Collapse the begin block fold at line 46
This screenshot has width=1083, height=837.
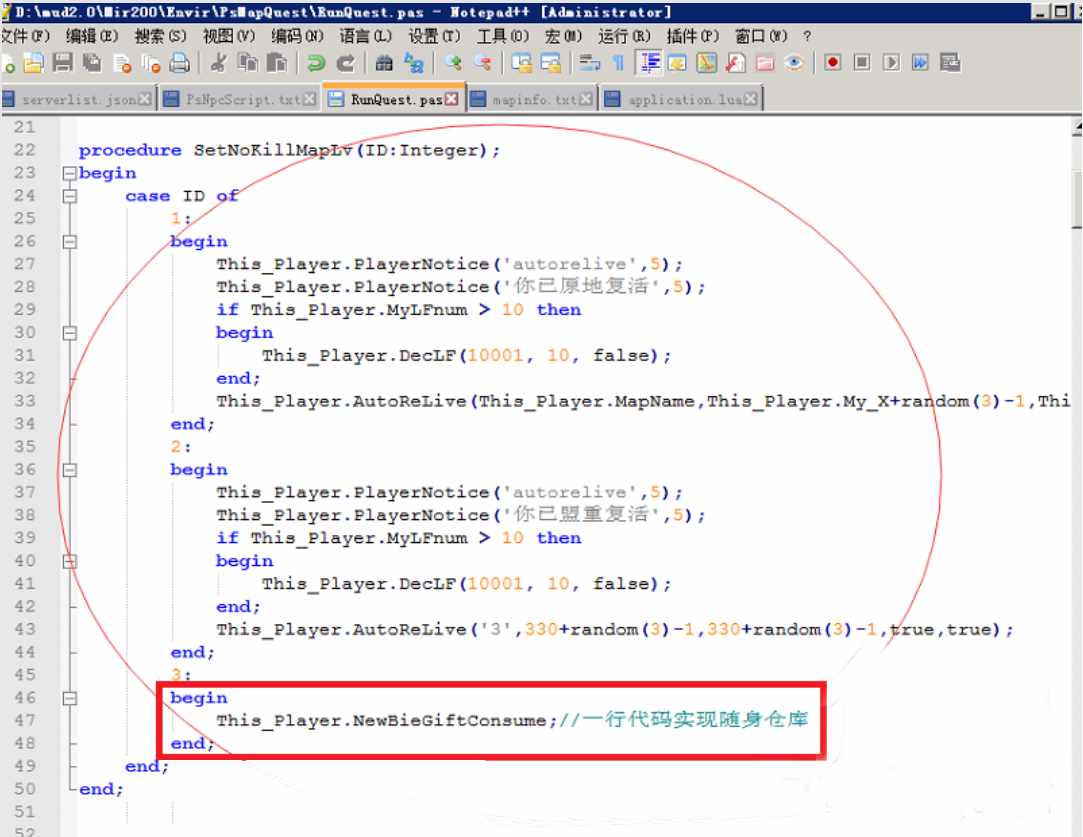click(x=69, y=698)
